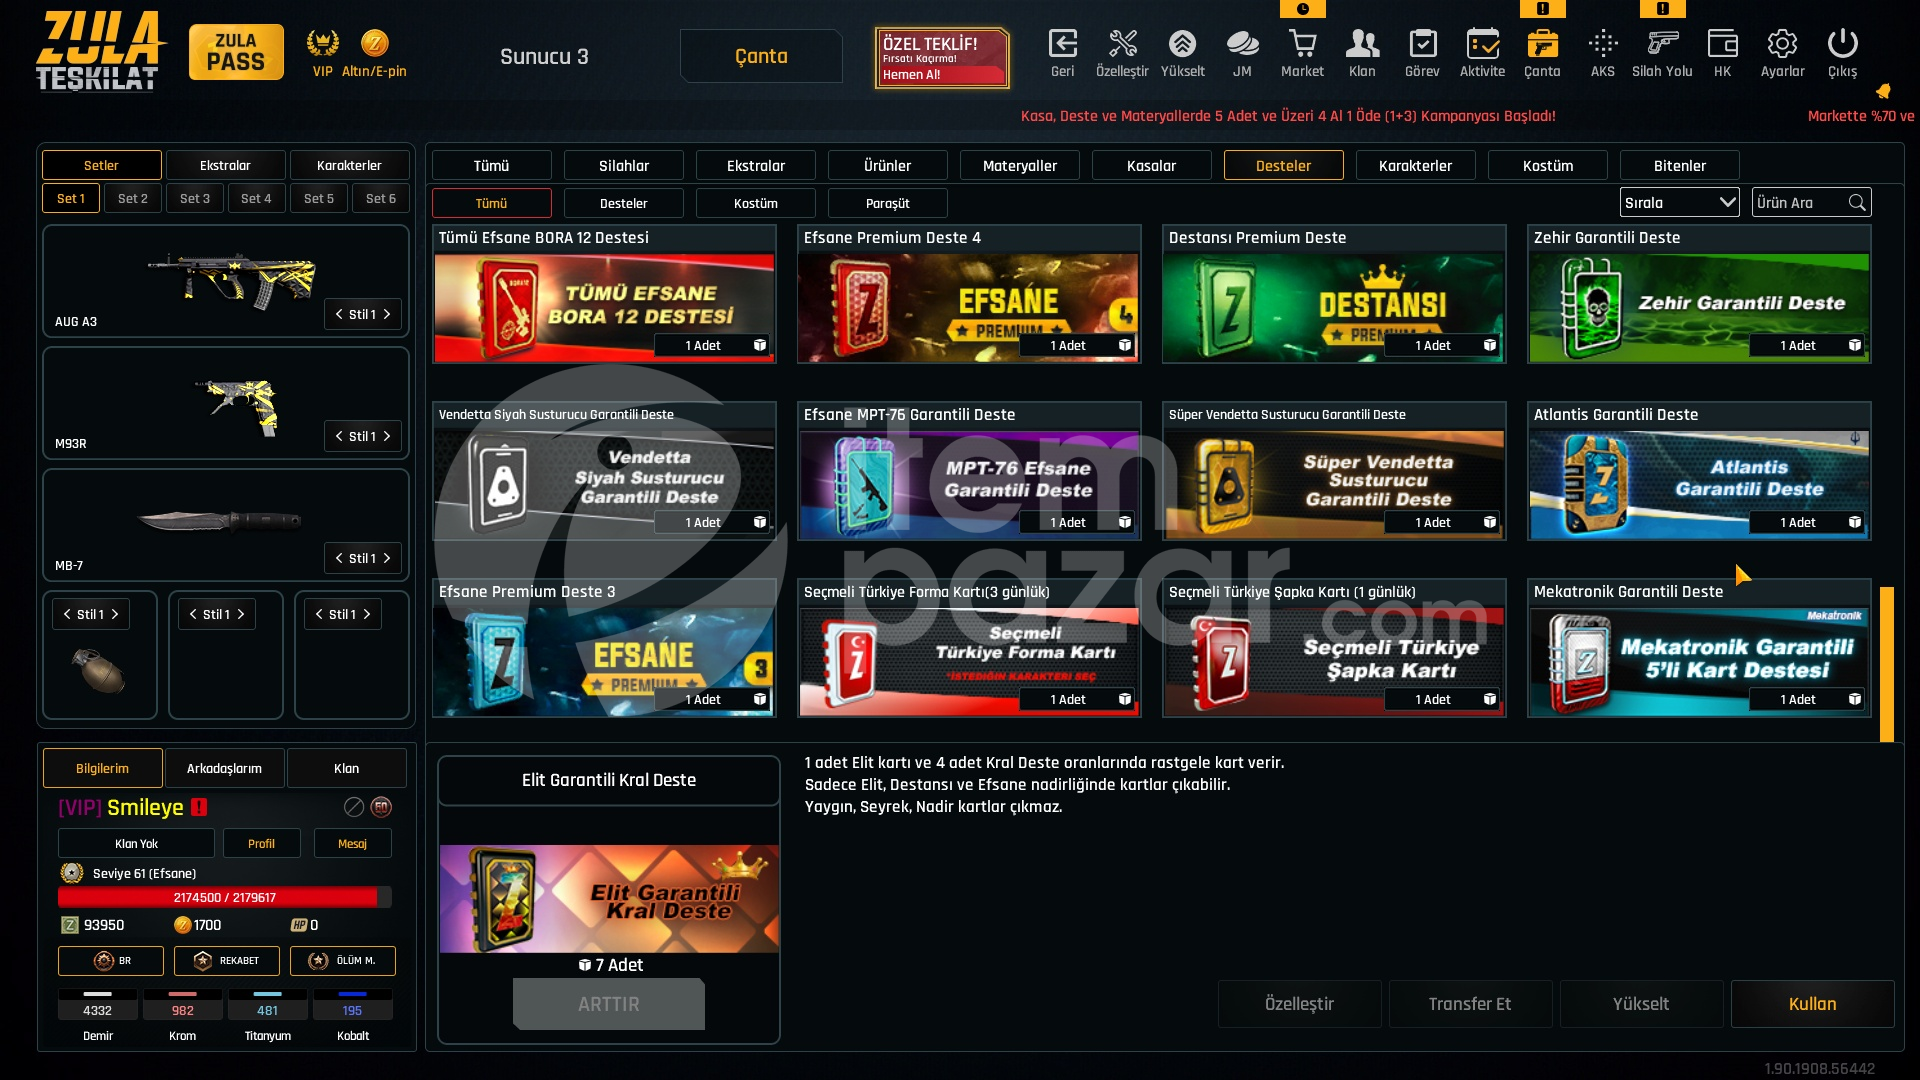The width and height of the screenshot is (1920, 1080).
Task: Open the AKS icon
Action: coord(1602,44)
